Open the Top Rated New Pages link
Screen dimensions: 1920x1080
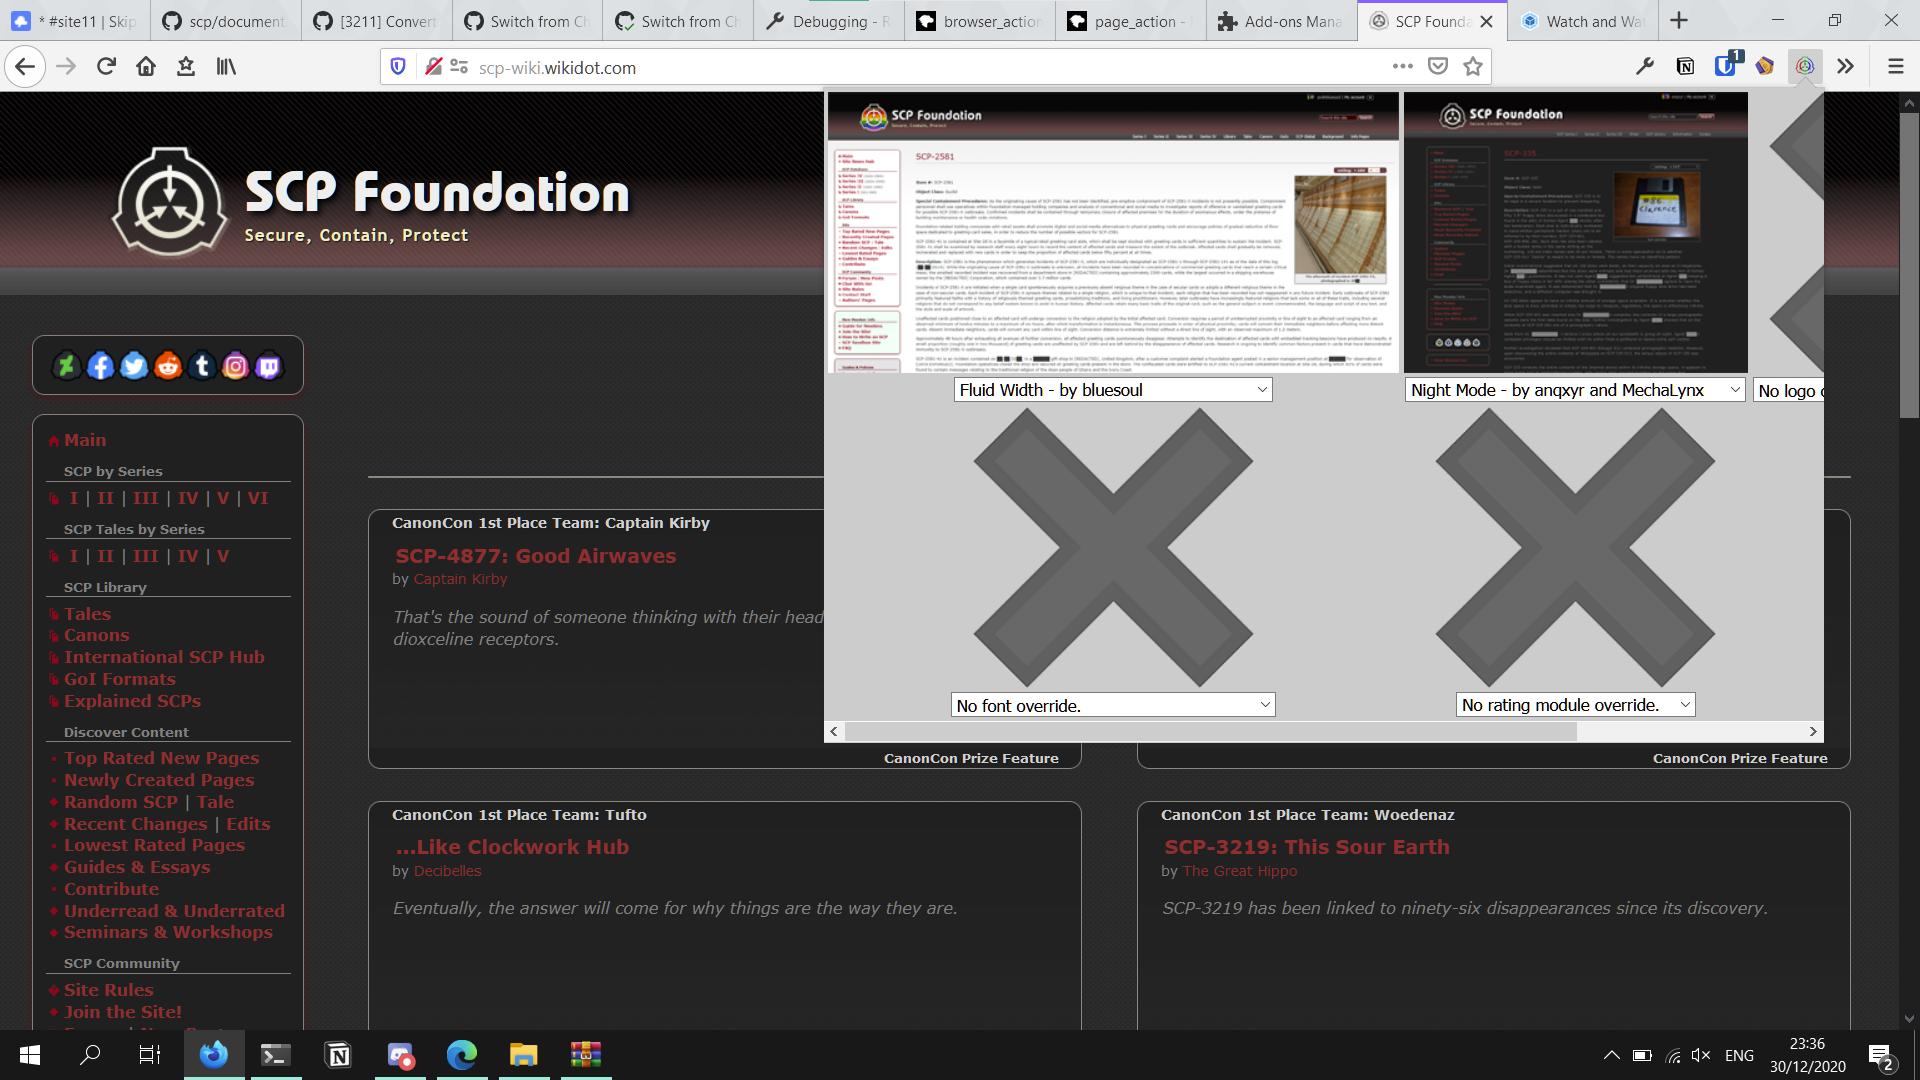coord(161,758)
